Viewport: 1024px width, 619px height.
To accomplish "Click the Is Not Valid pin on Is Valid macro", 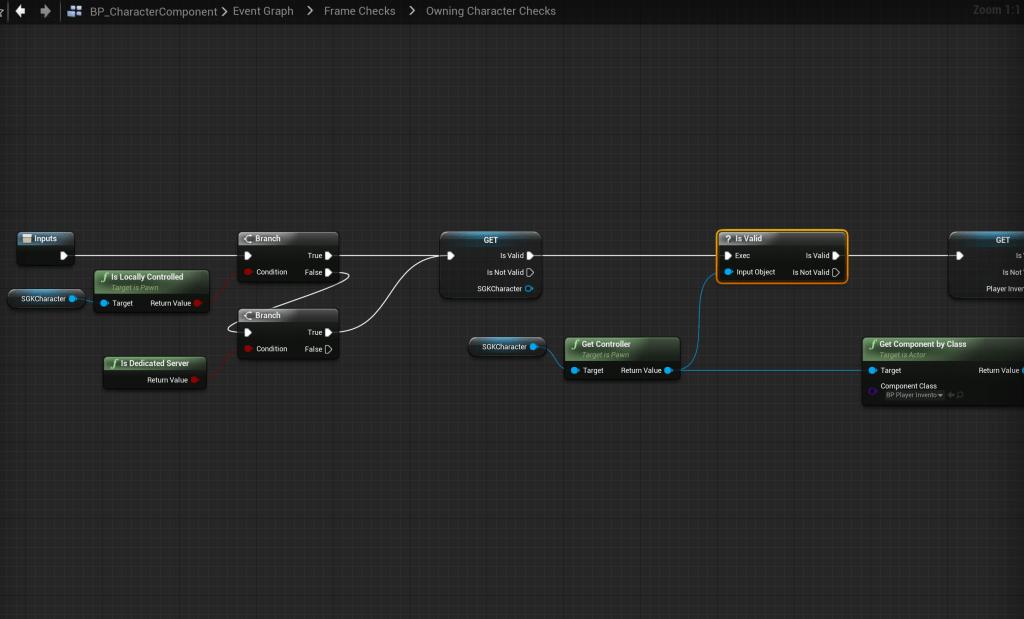I will click(x=836, y=272).
